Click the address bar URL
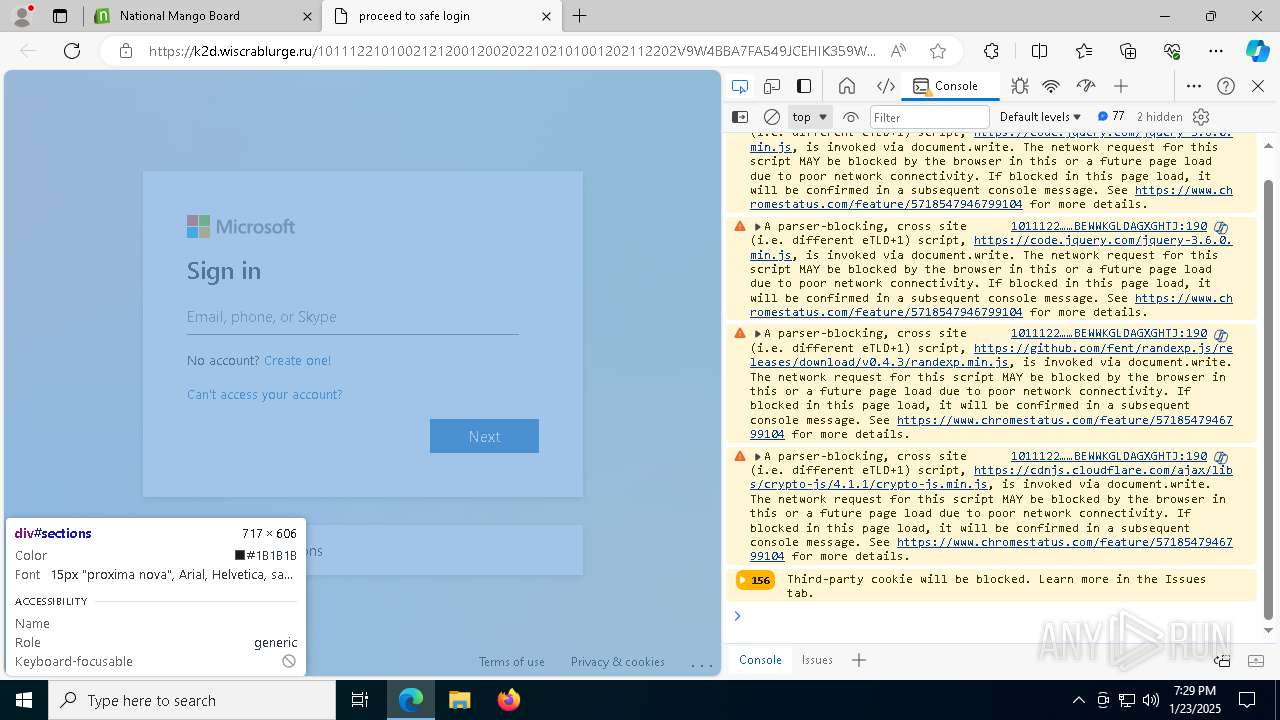 click(512, 51)
